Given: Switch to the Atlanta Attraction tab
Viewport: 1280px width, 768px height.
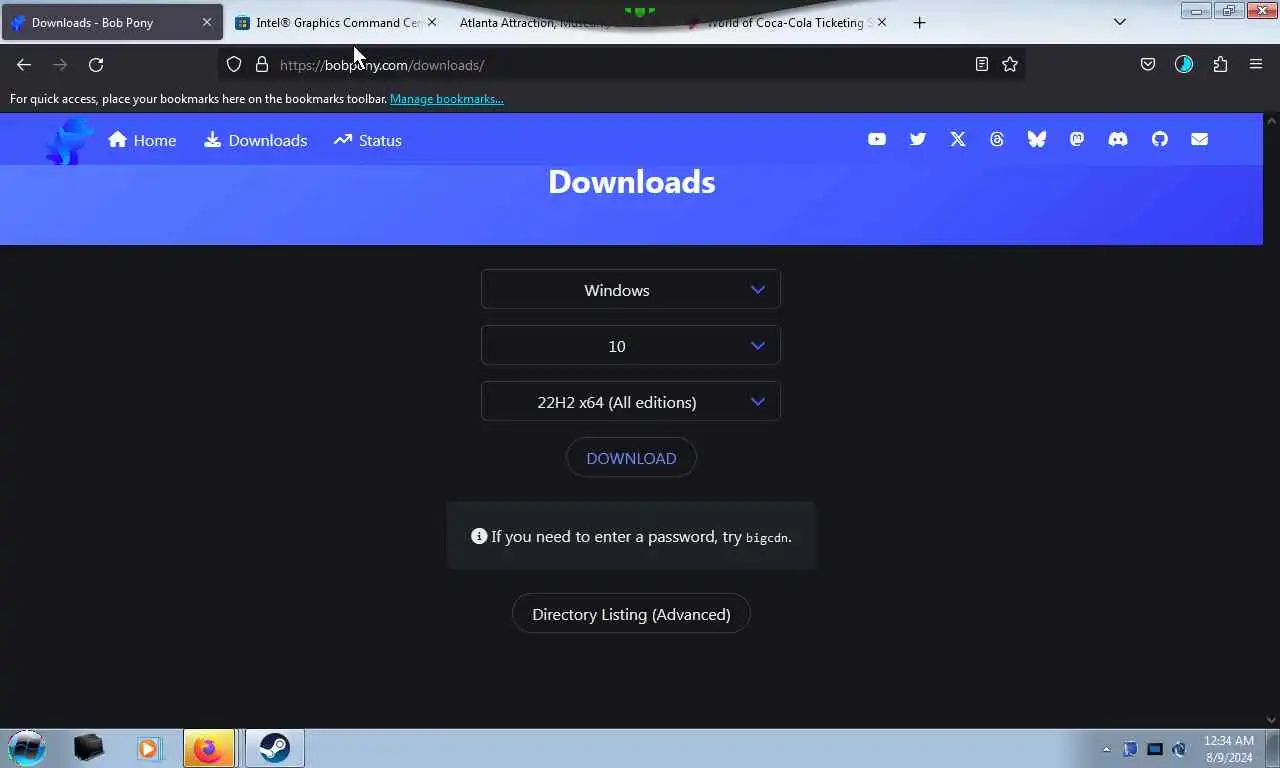Looking at the screenshot, I should click(560, 22).
